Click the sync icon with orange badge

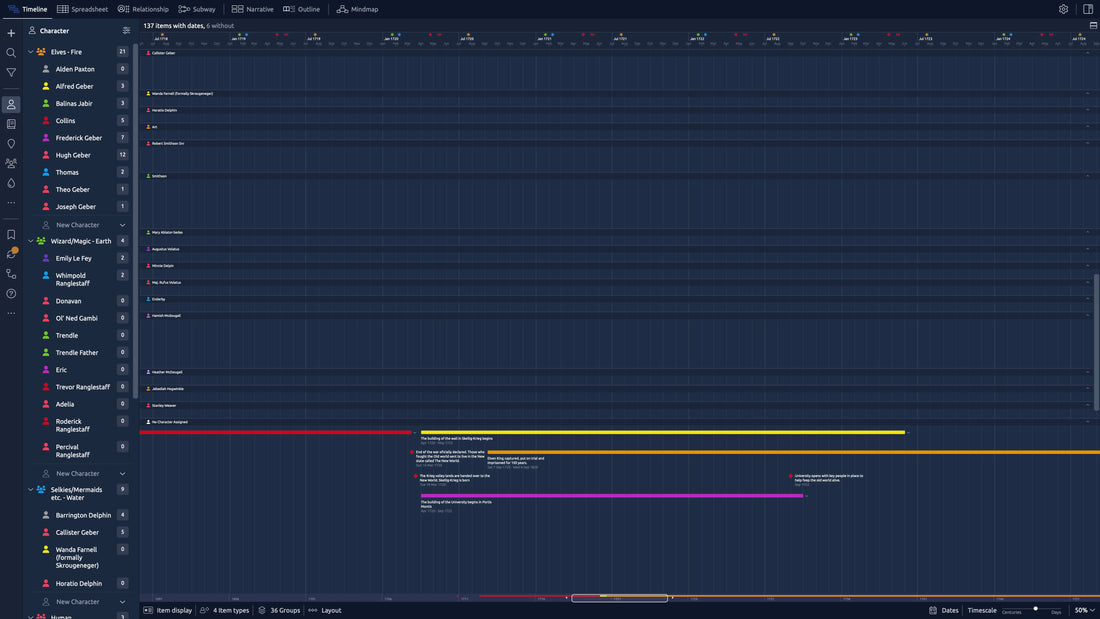11,254
